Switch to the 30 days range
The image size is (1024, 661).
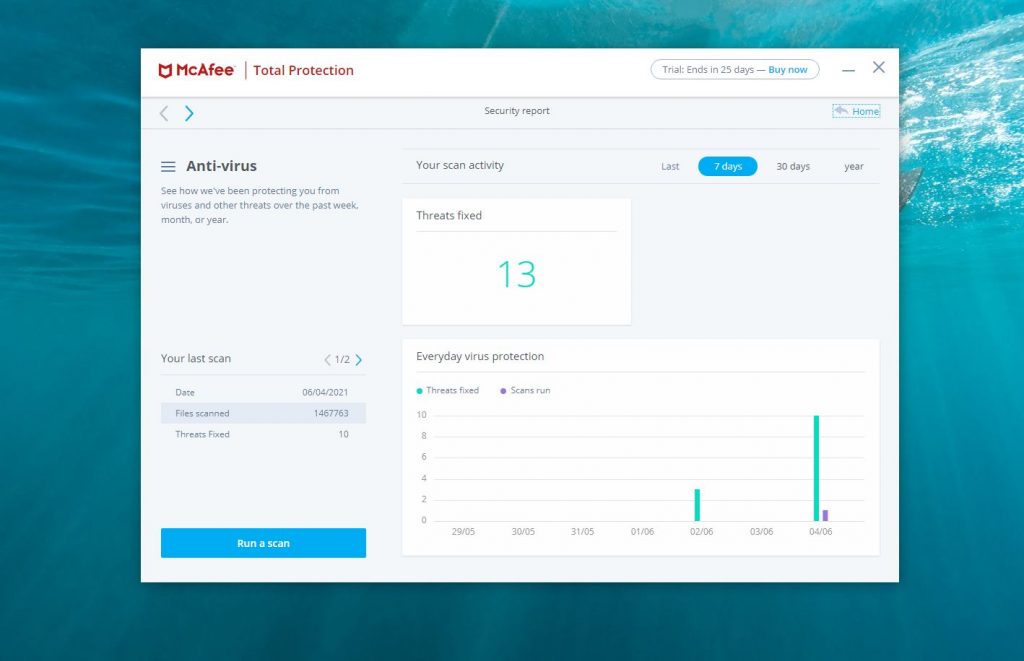793,167
